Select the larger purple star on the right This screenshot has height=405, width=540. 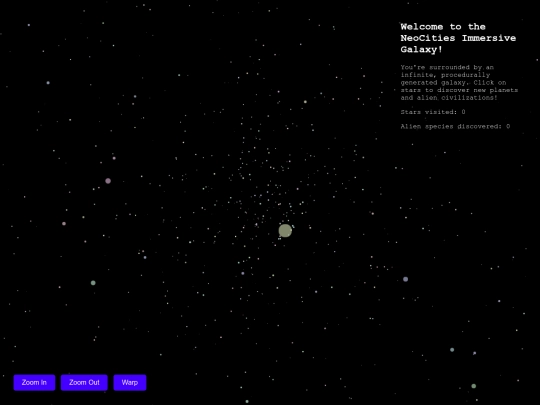click(x=405, y=279)
